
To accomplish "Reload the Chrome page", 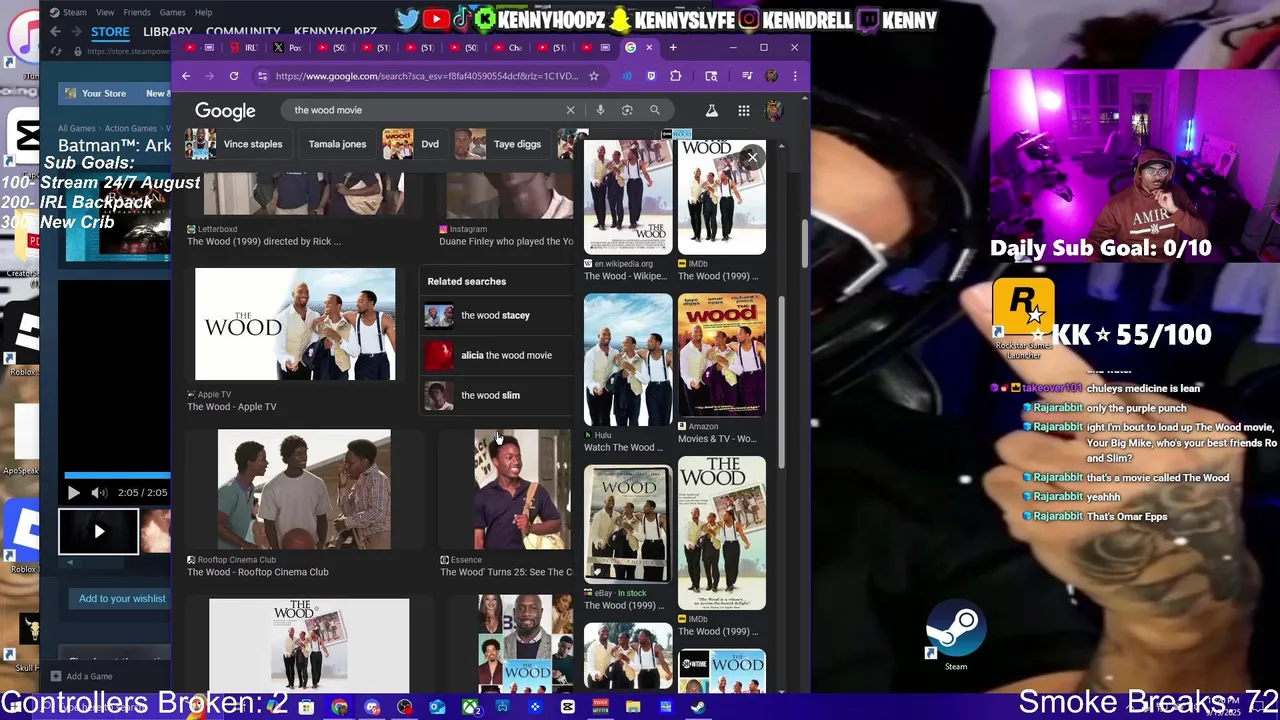I will (234, 76).
